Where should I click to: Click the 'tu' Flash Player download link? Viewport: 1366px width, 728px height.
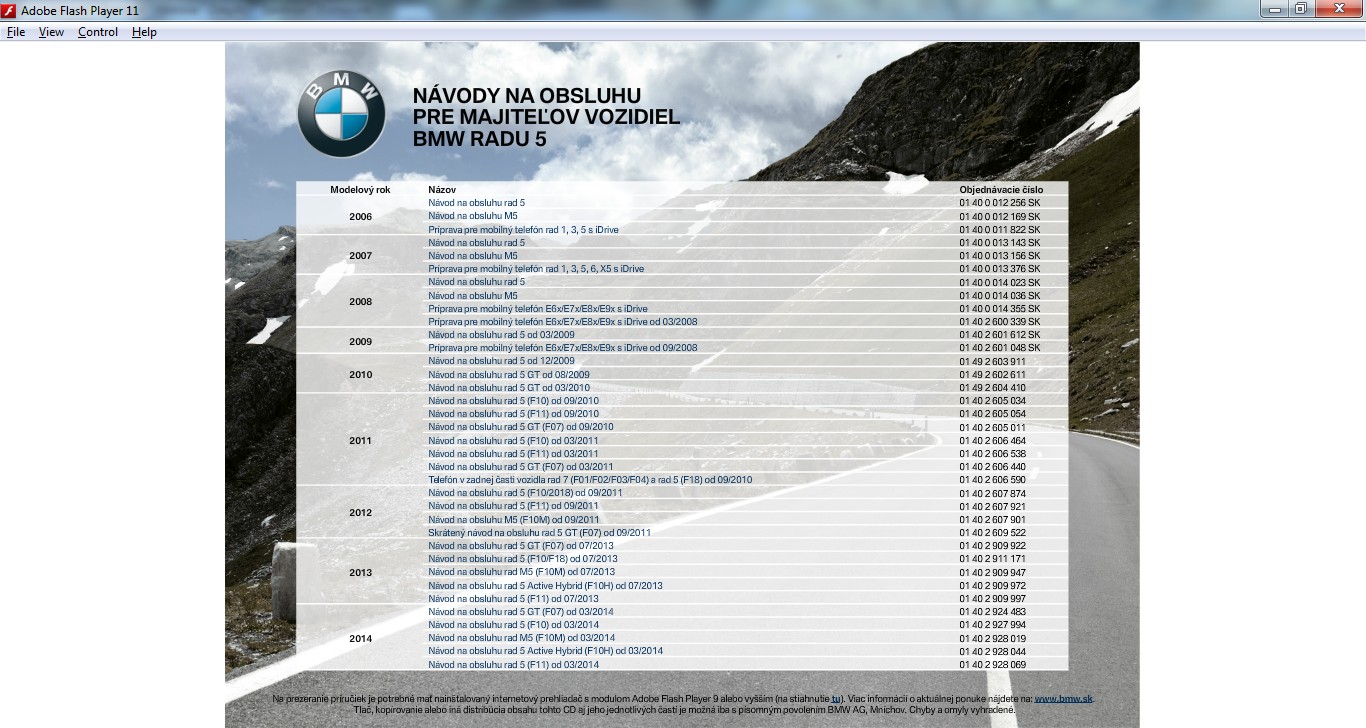click(836, 699)
